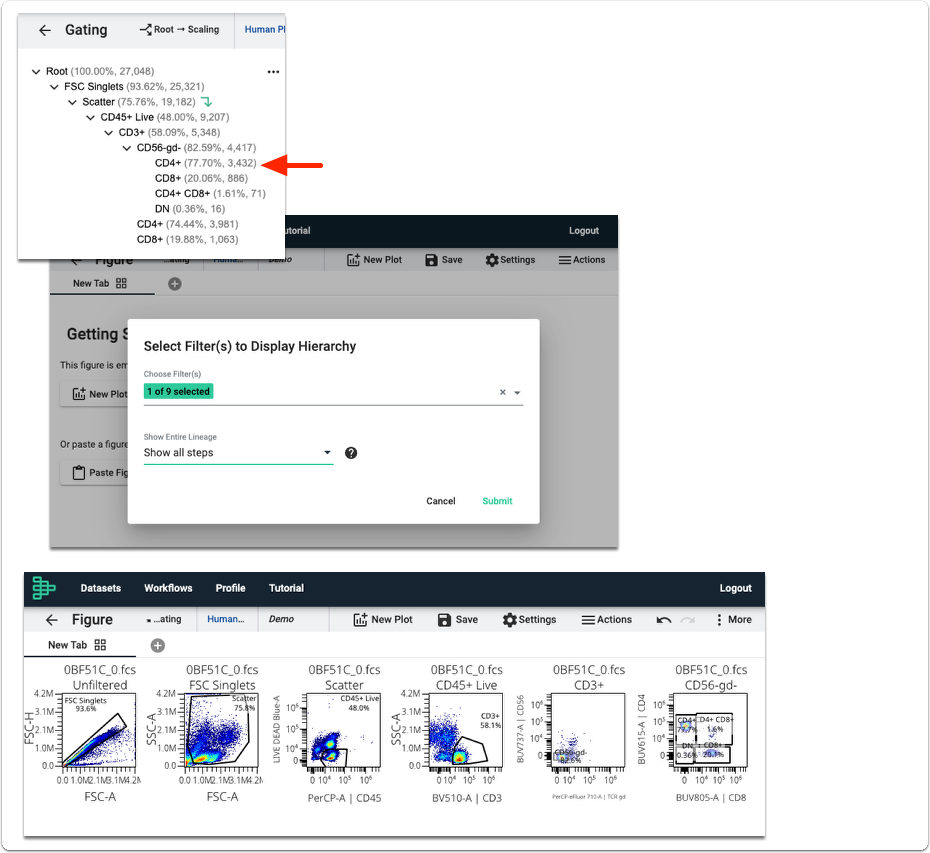
Task: Open the Unfiltered FSC Singlets plot
Action: tap(100, 731)
